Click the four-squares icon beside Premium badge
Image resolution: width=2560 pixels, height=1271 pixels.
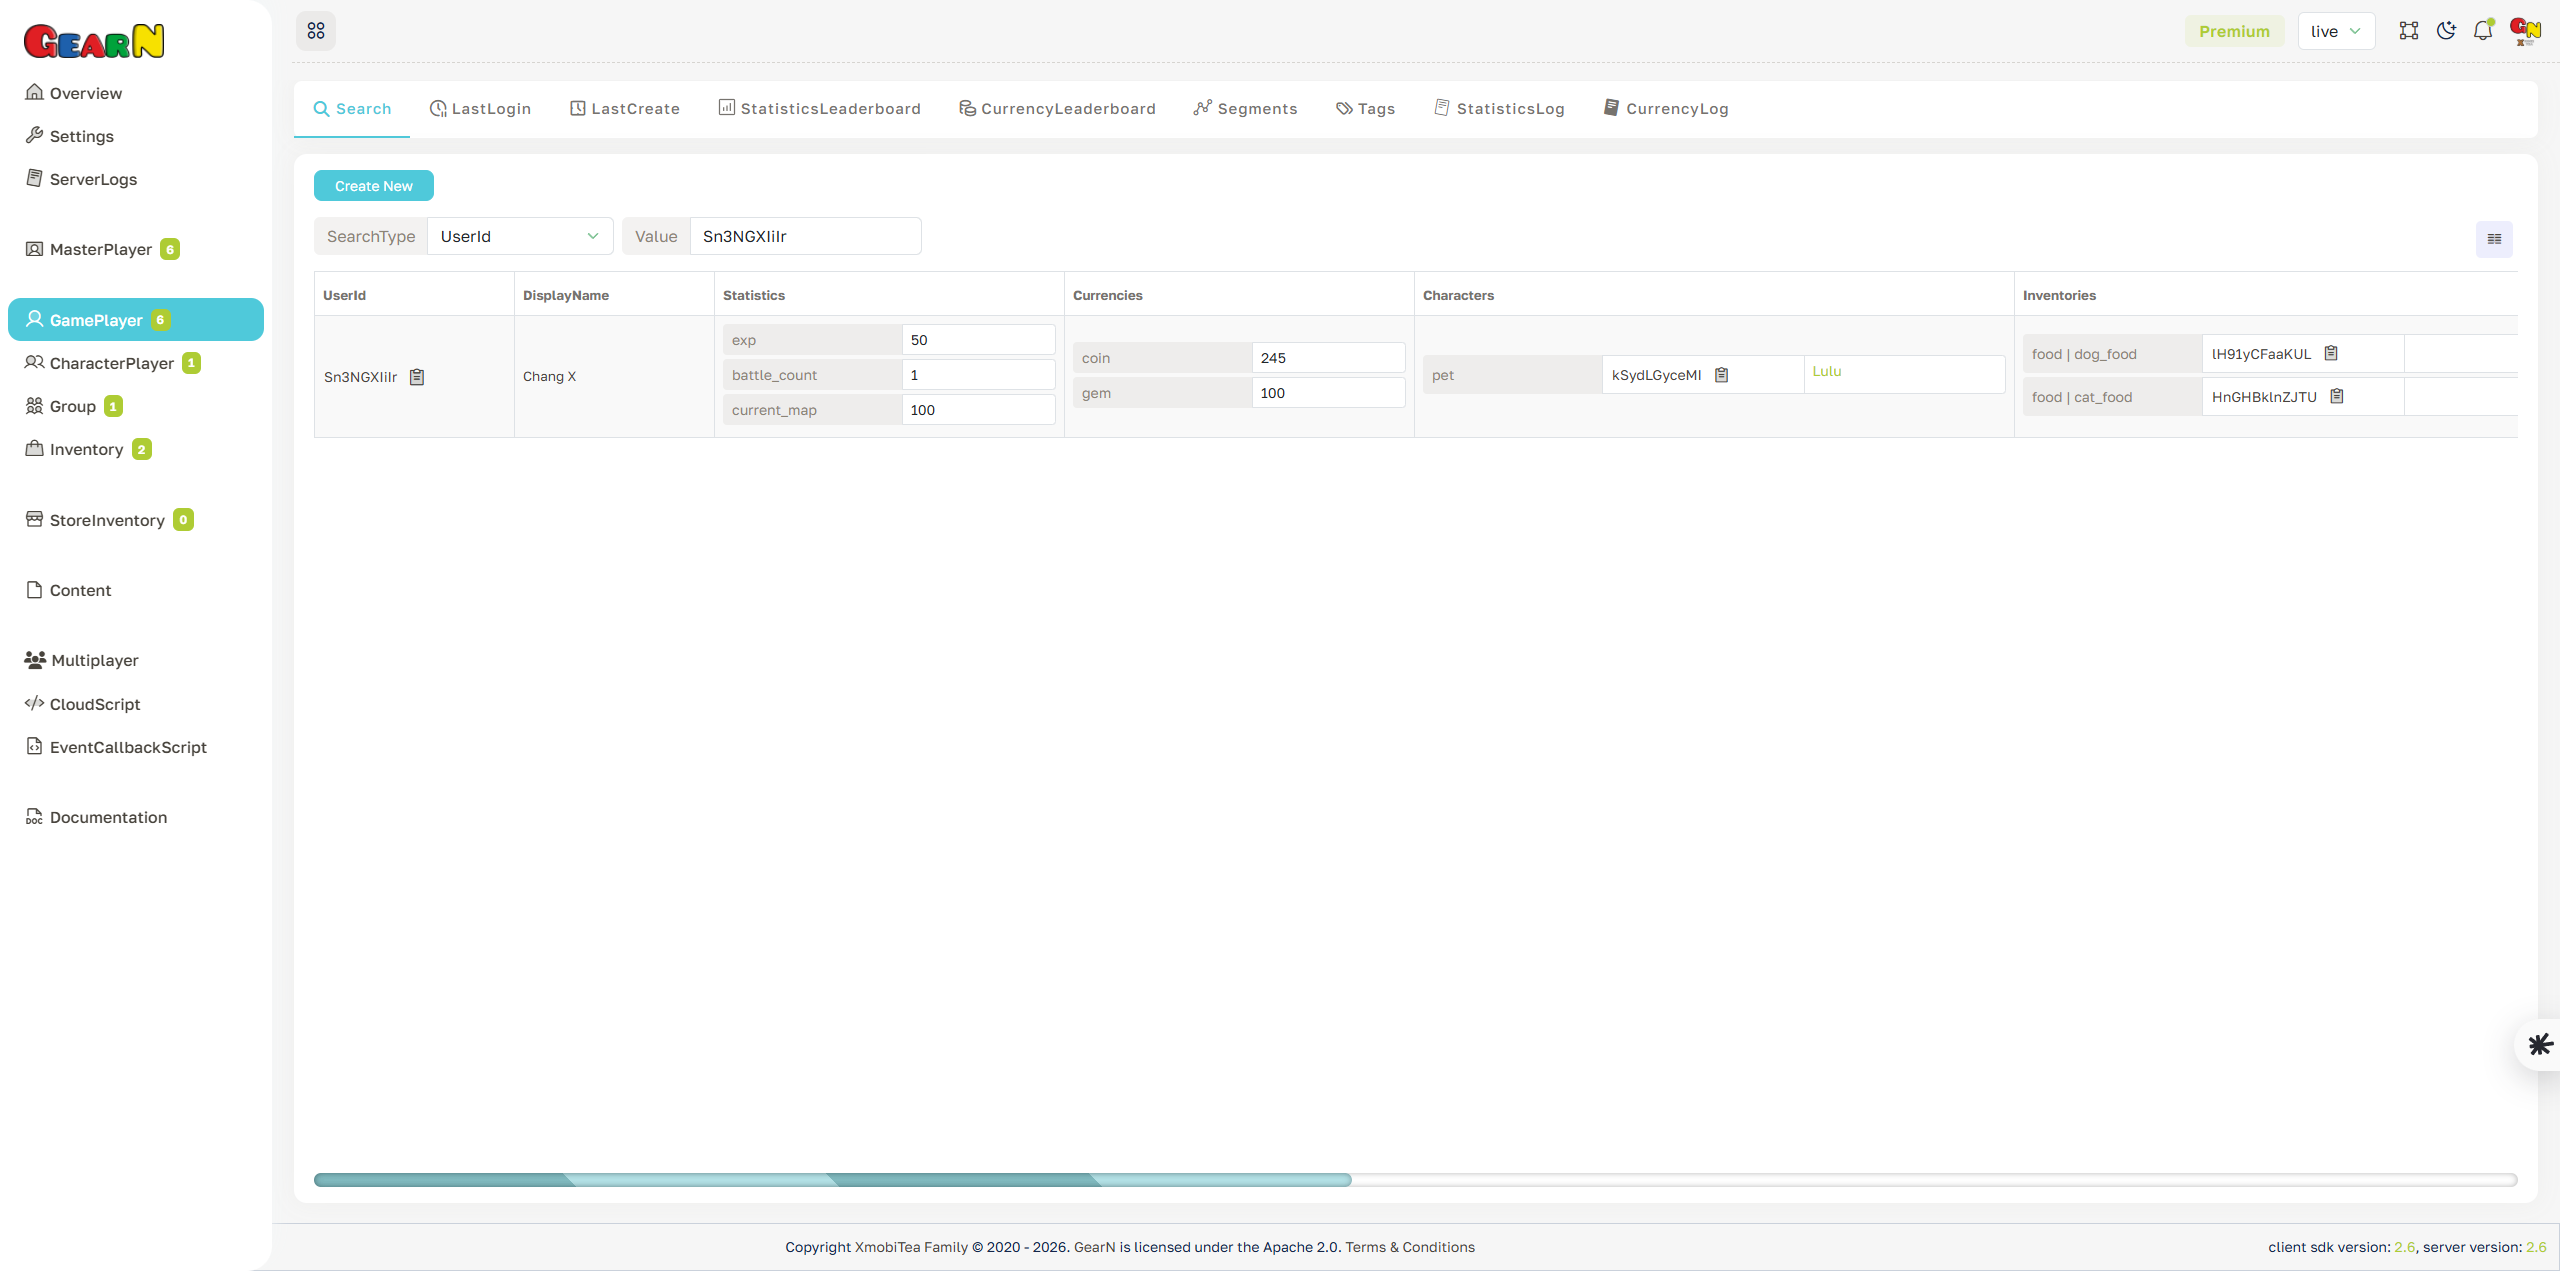[2408, 30]
